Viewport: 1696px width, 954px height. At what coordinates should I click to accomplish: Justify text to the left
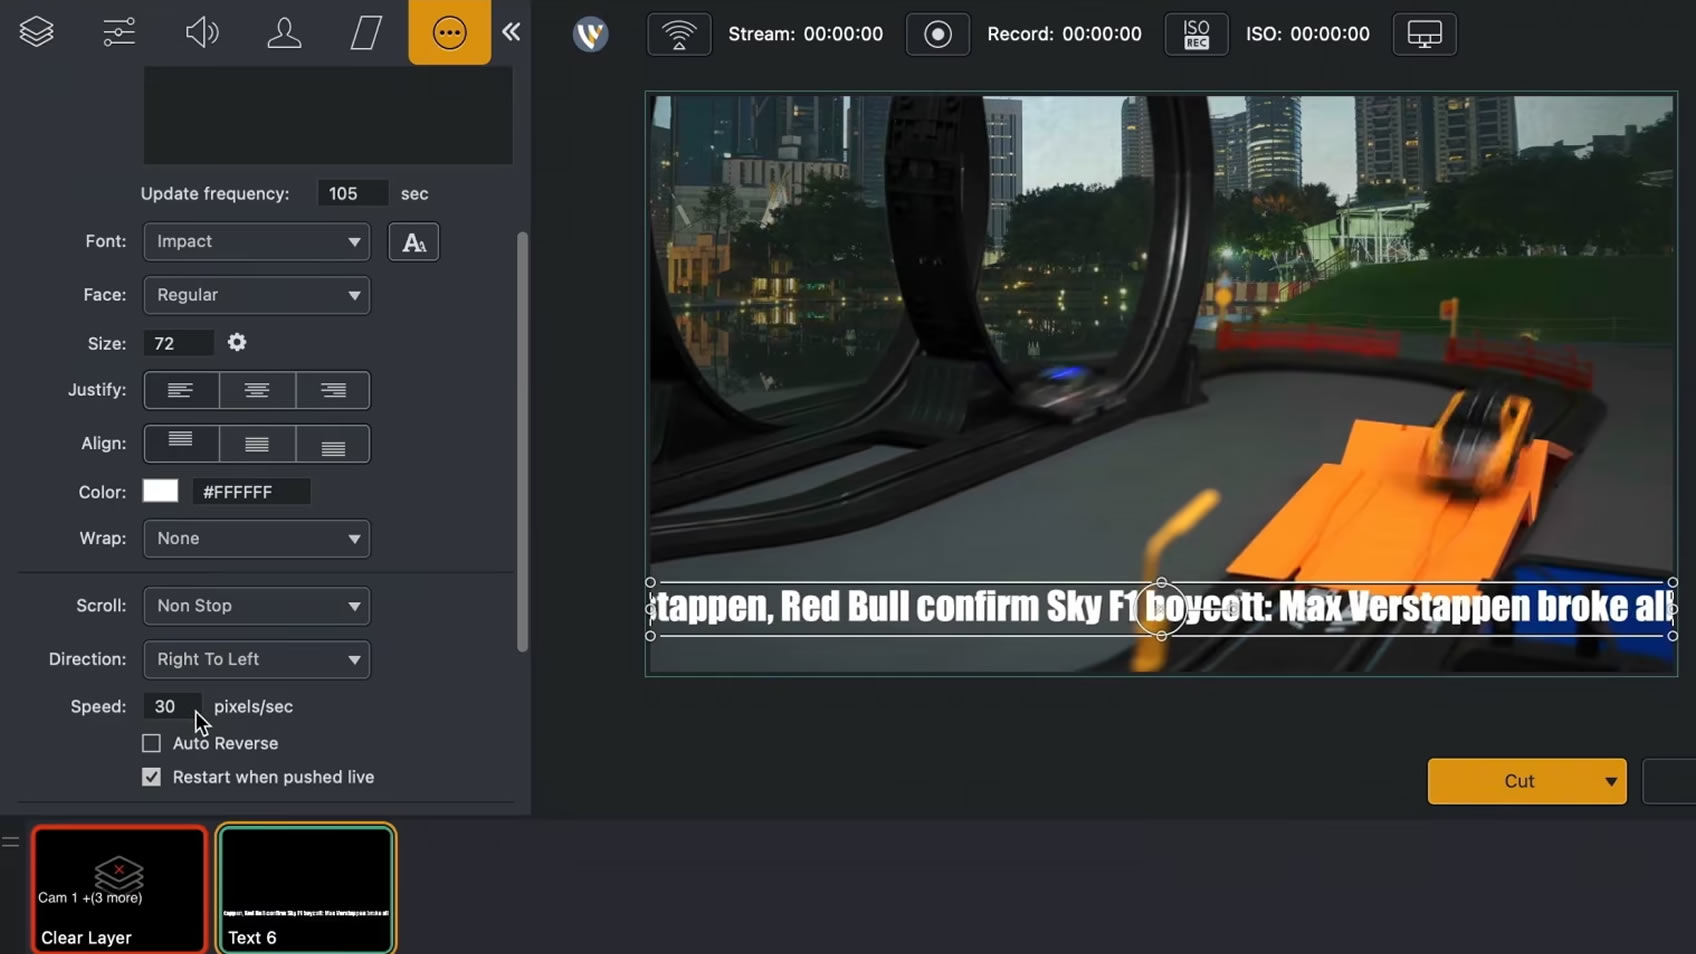coord(181,390)
